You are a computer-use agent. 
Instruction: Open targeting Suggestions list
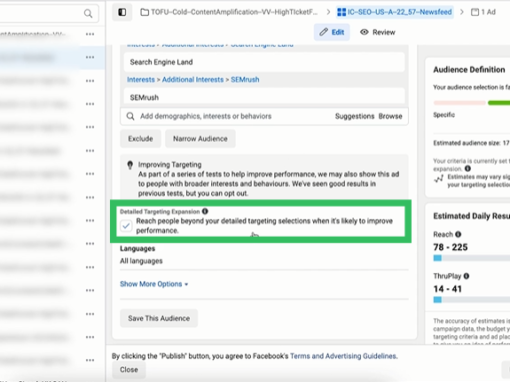coord(355,116)
